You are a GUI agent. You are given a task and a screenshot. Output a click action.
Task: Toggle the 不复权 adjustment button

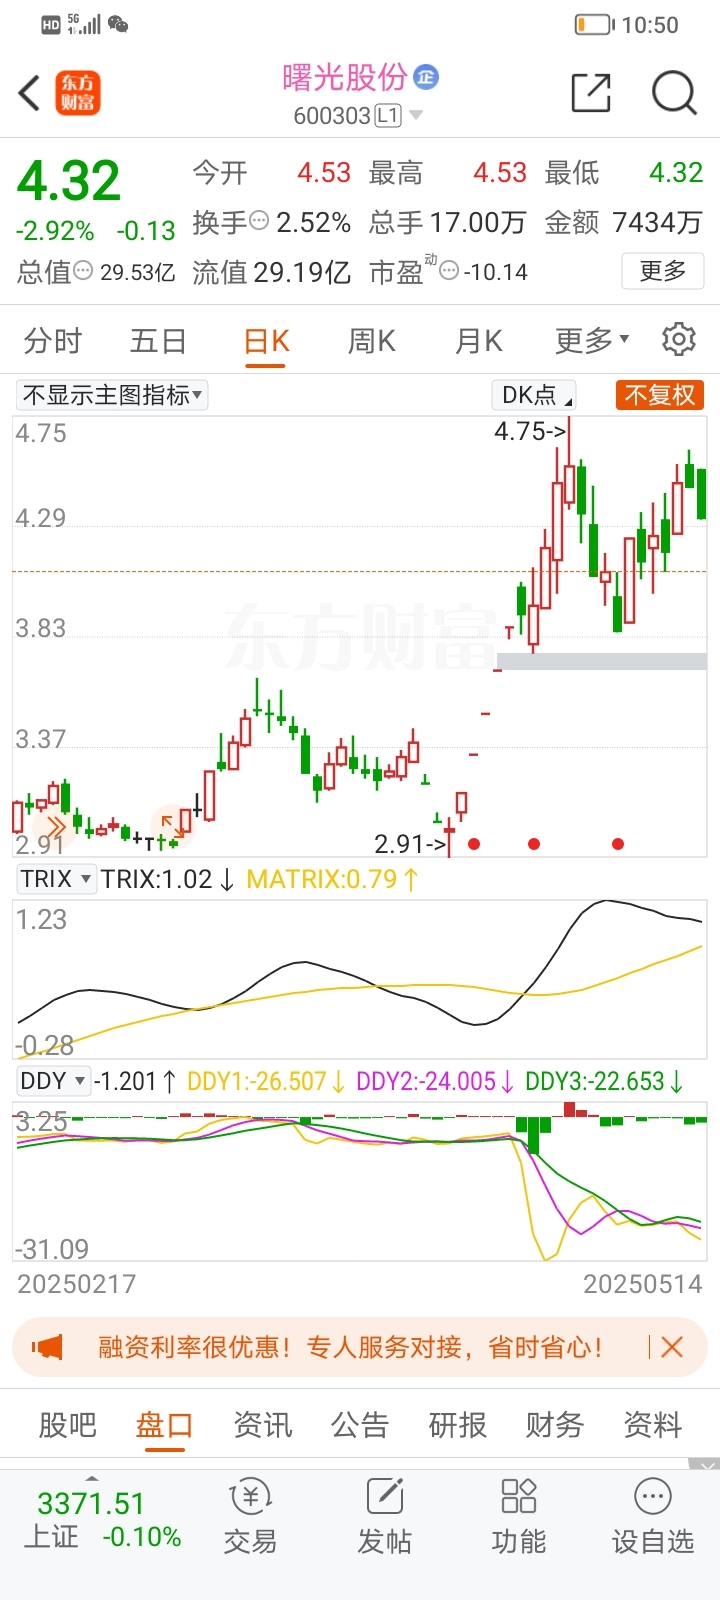660,395
